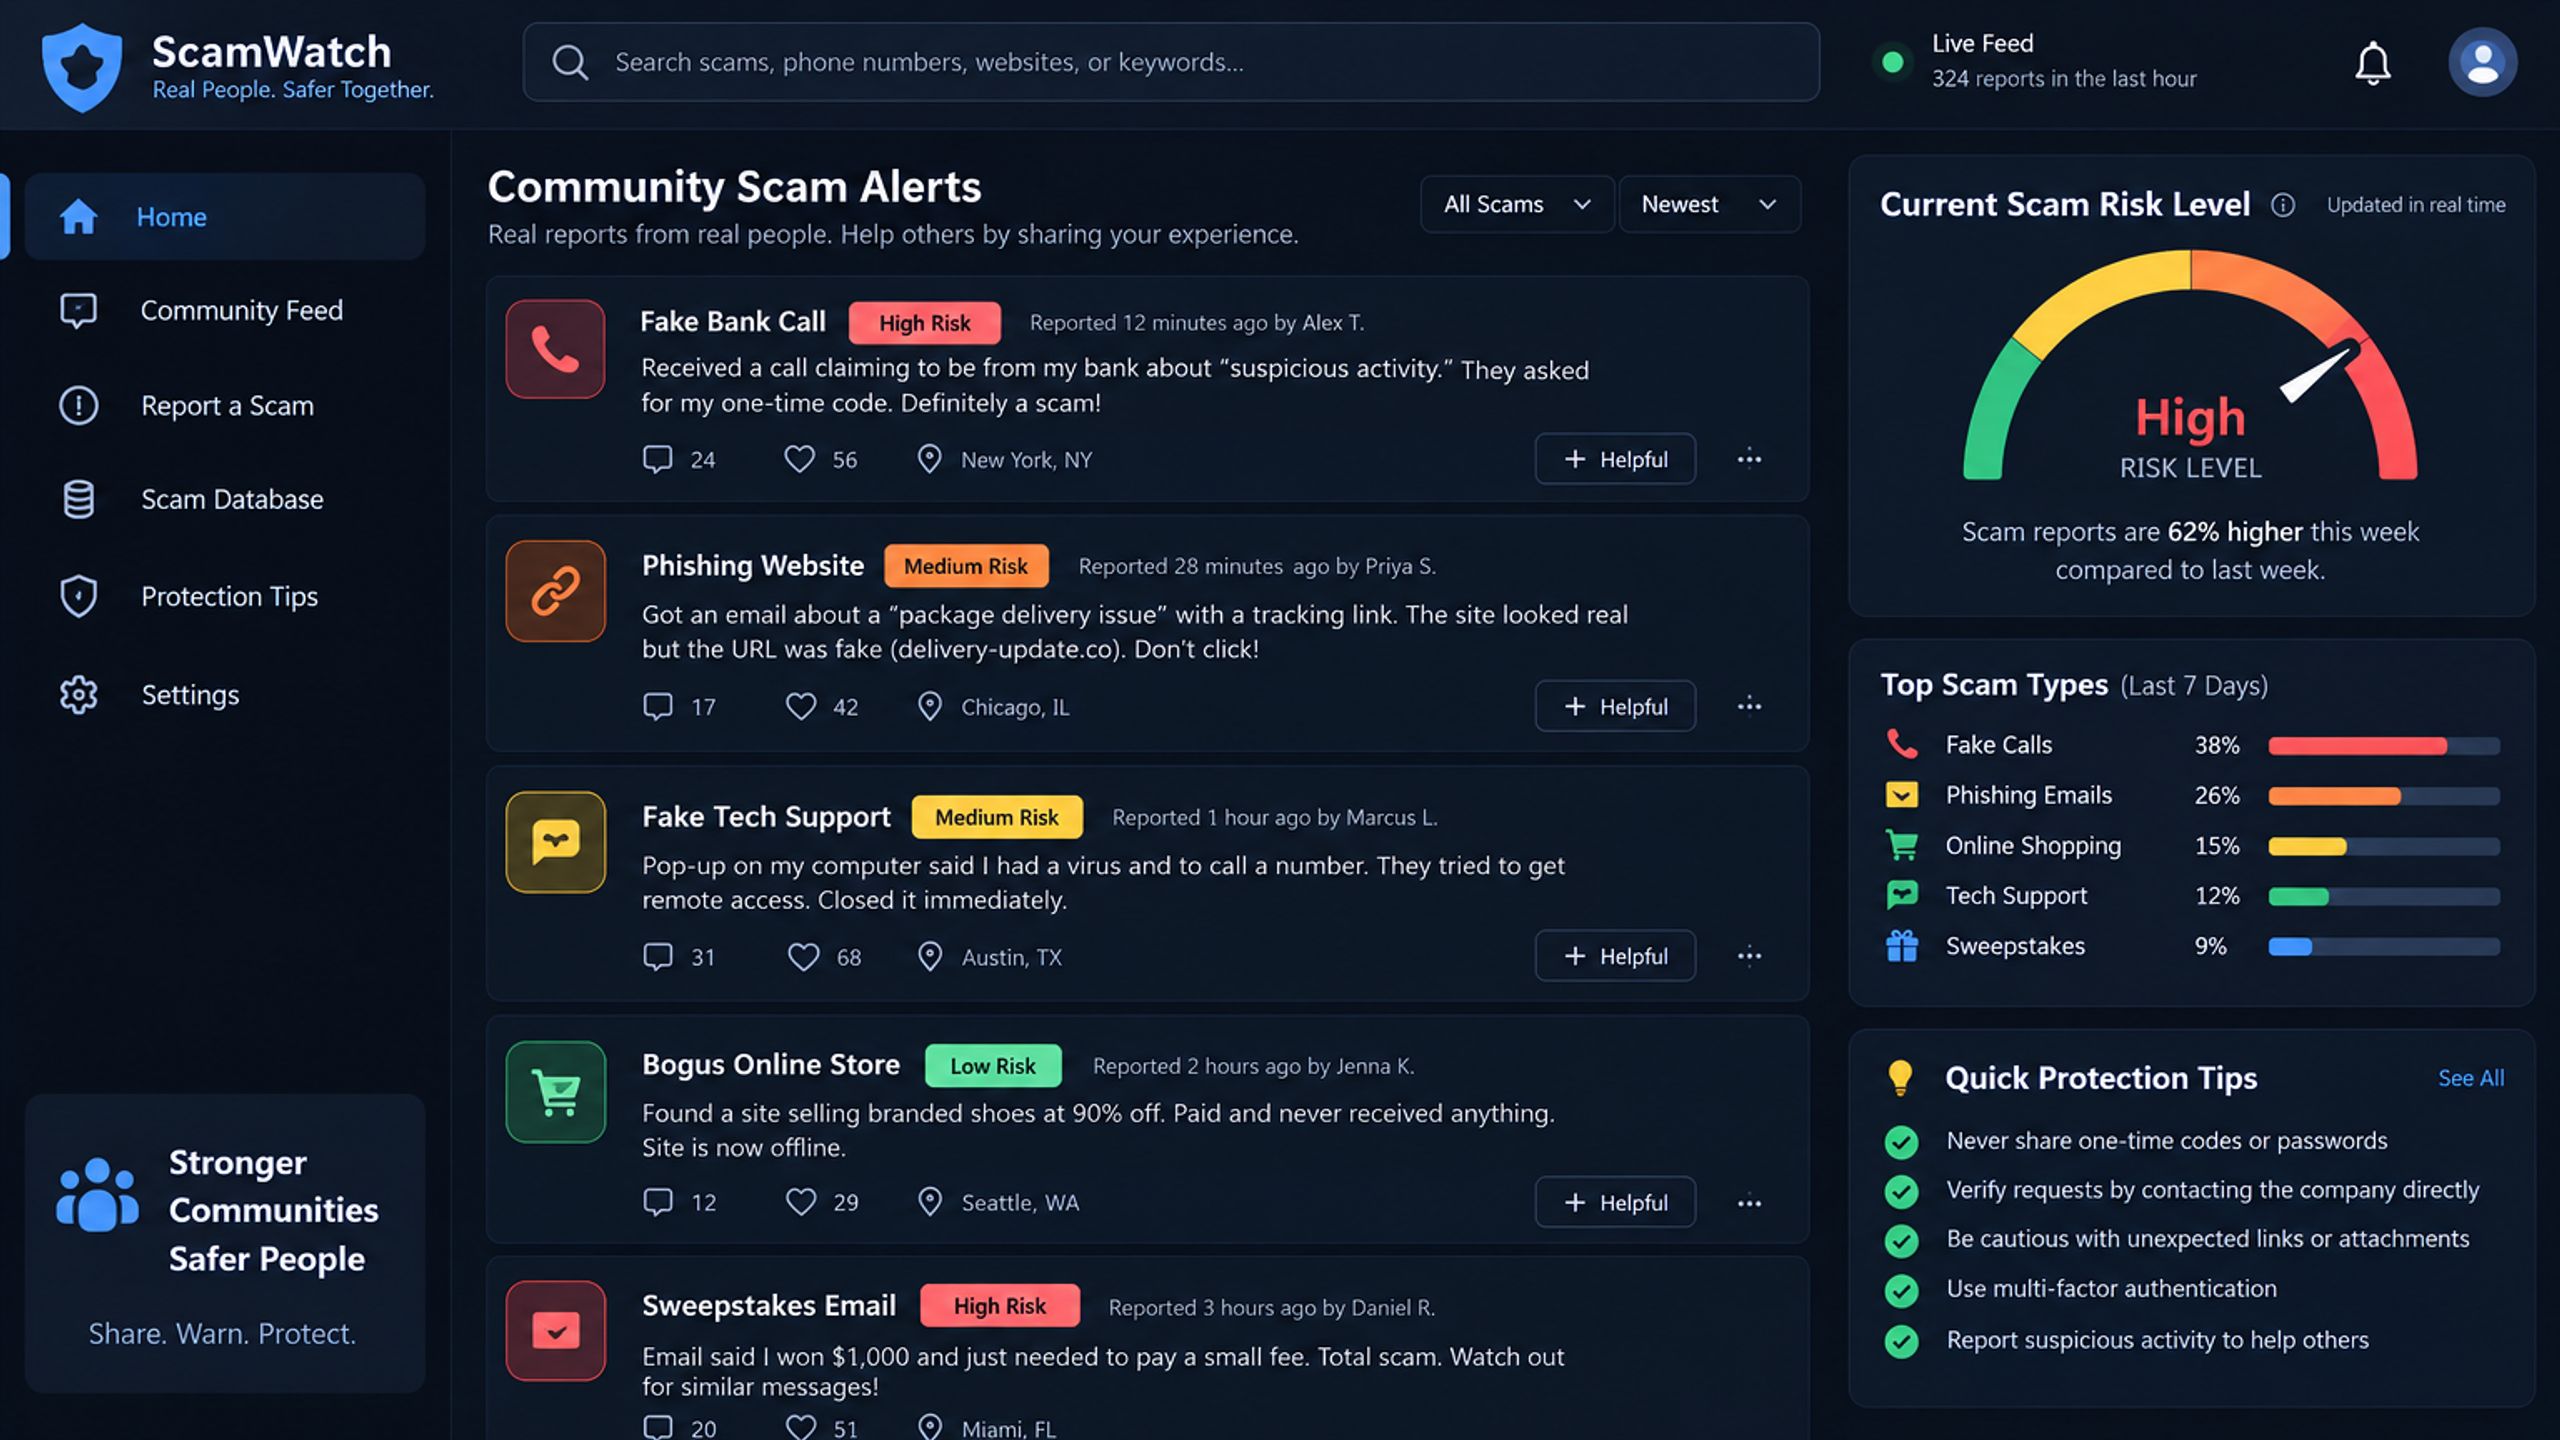Open more options for Bogus Online Store
The image size is (2560, 1440).
tap(1749, 1203)
